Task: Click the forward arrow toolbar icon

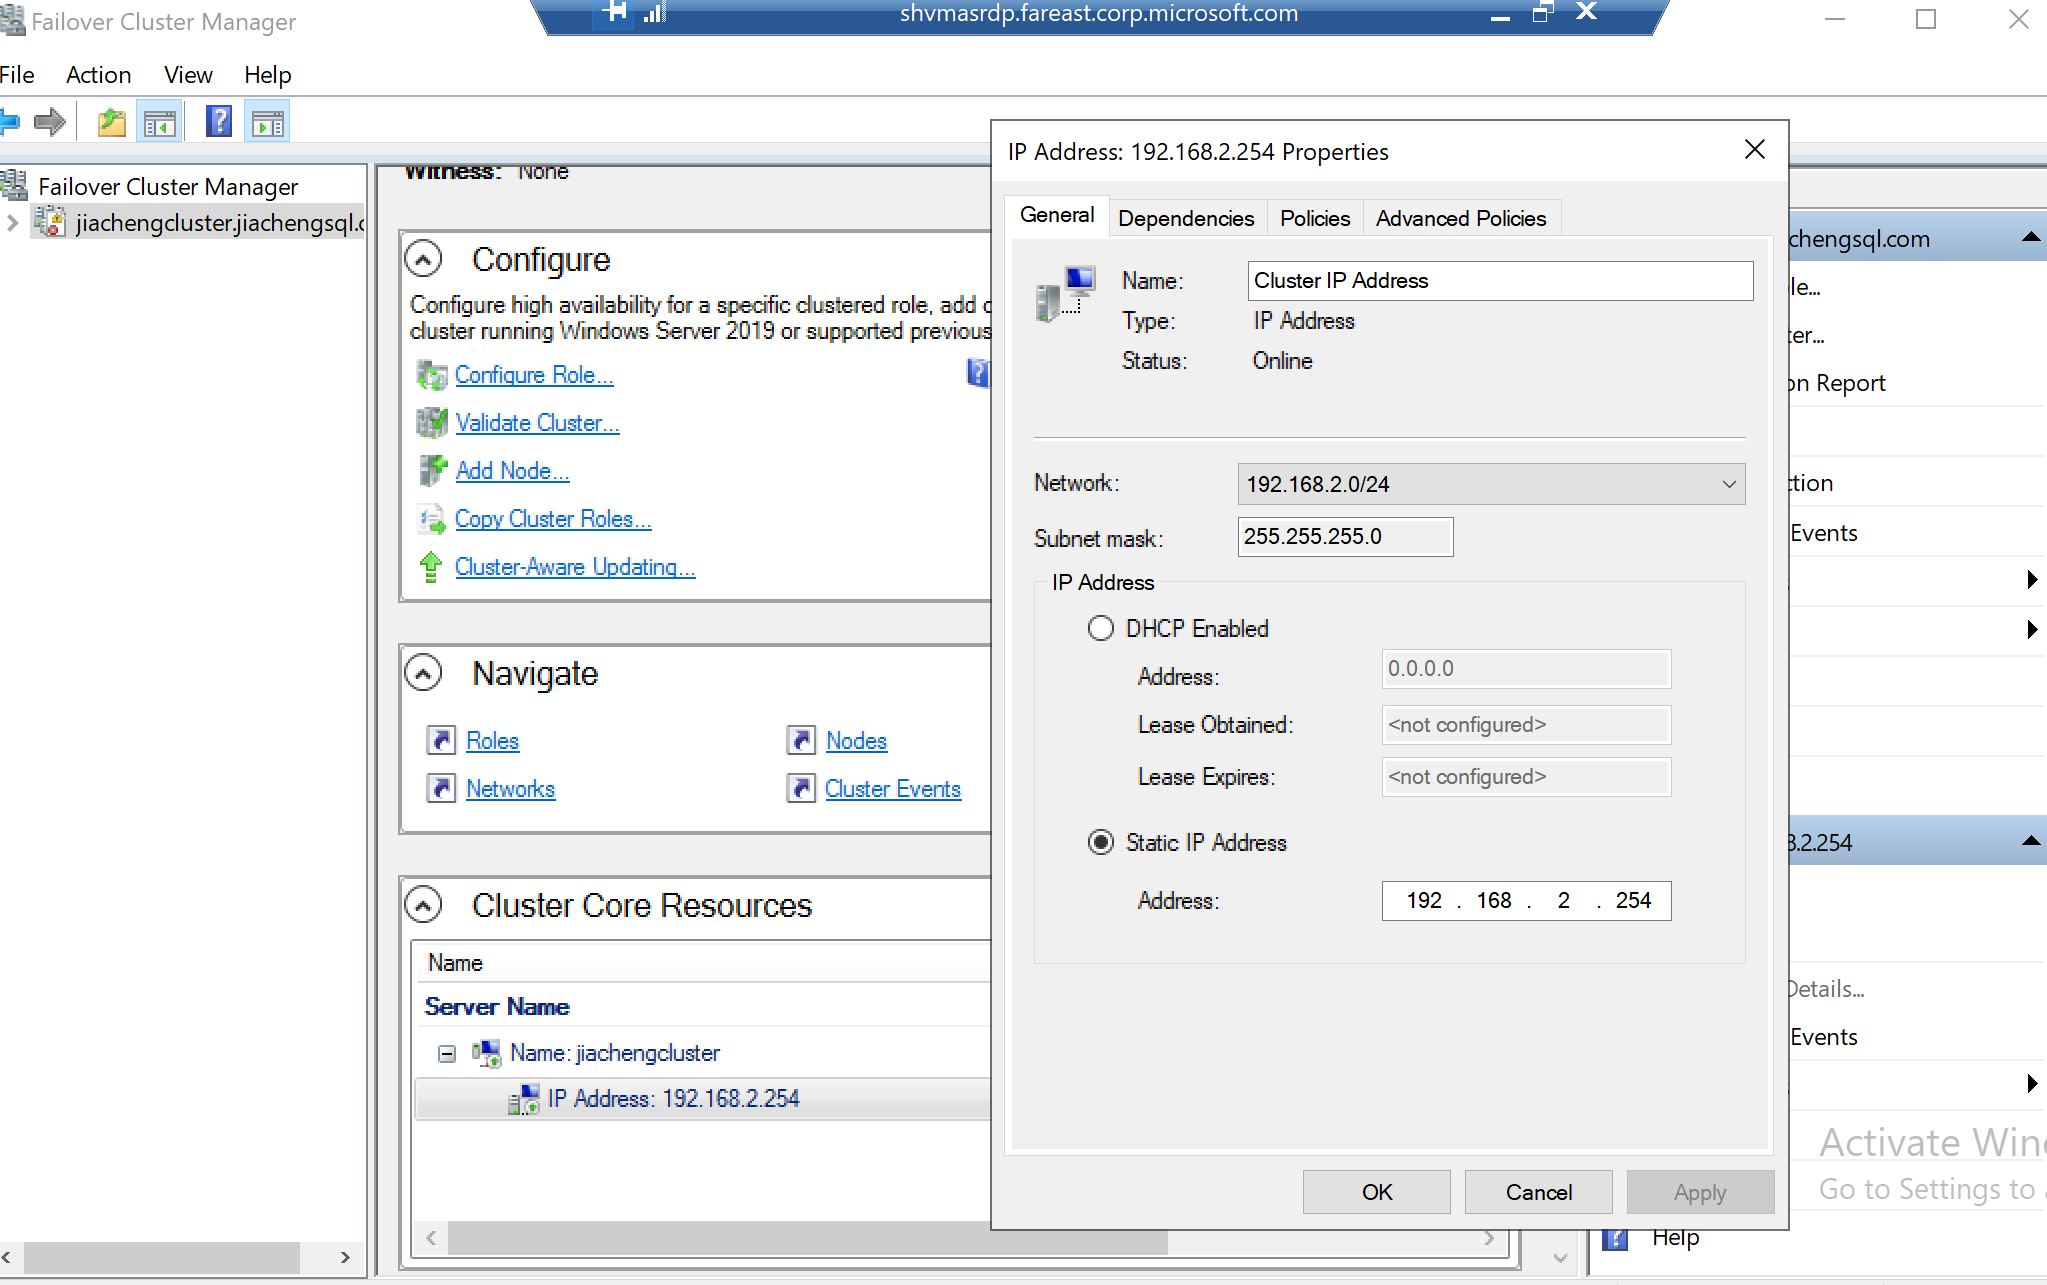Action: (49, 122)
